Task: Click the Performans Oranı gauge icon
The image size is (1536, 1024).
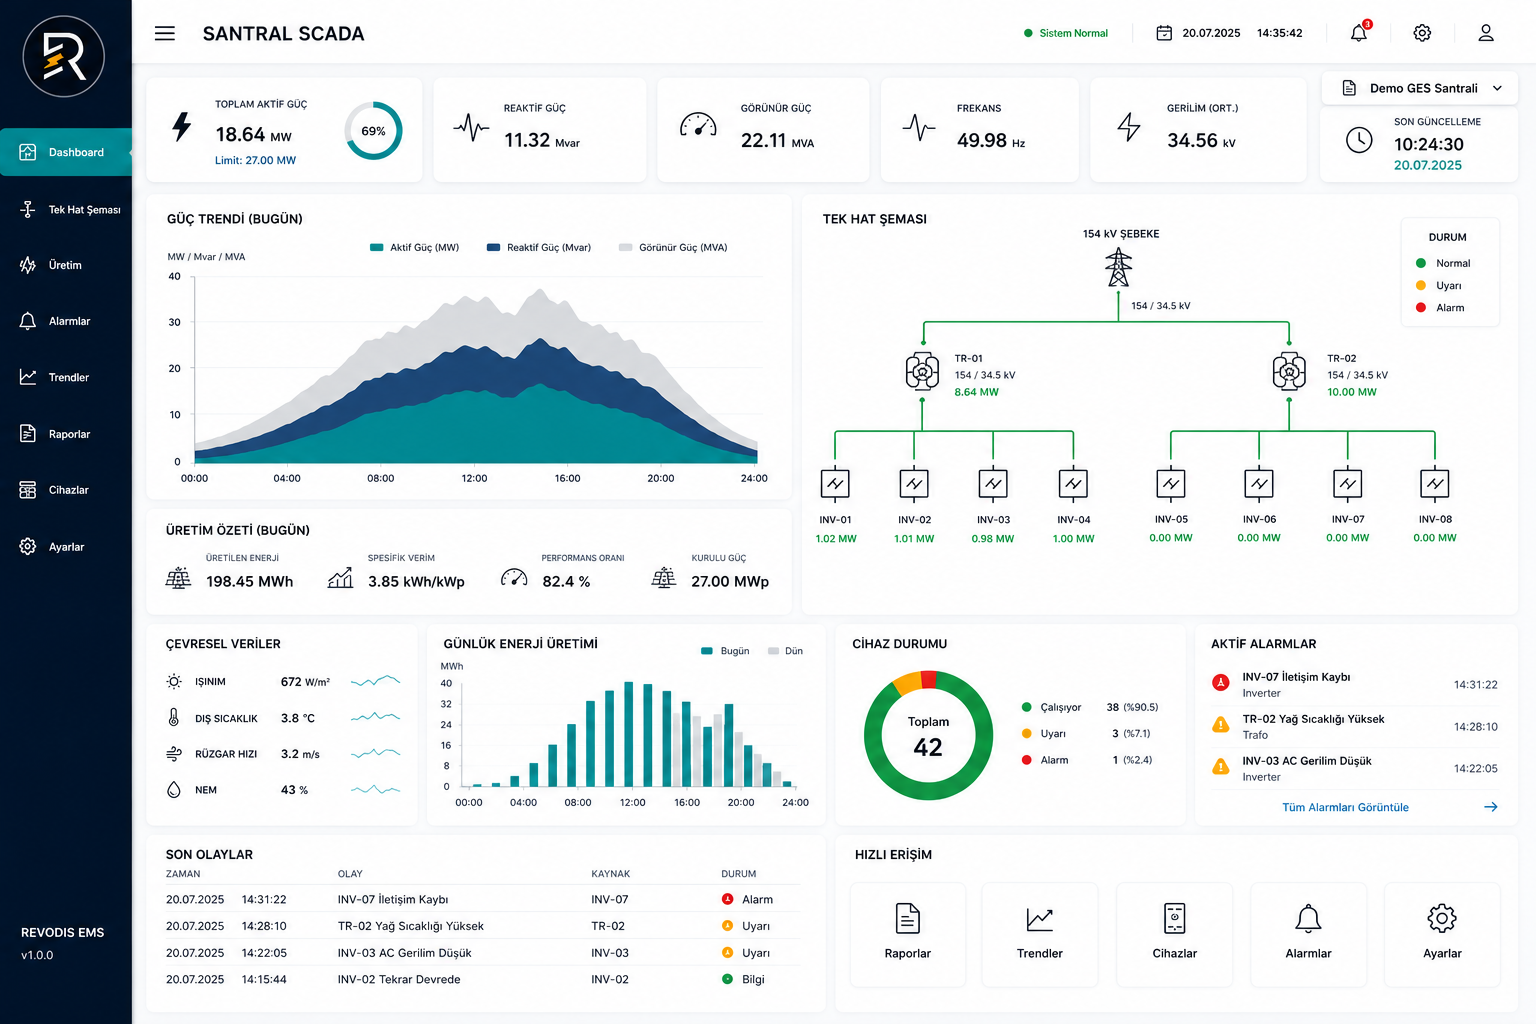Action: click(514, 578)
